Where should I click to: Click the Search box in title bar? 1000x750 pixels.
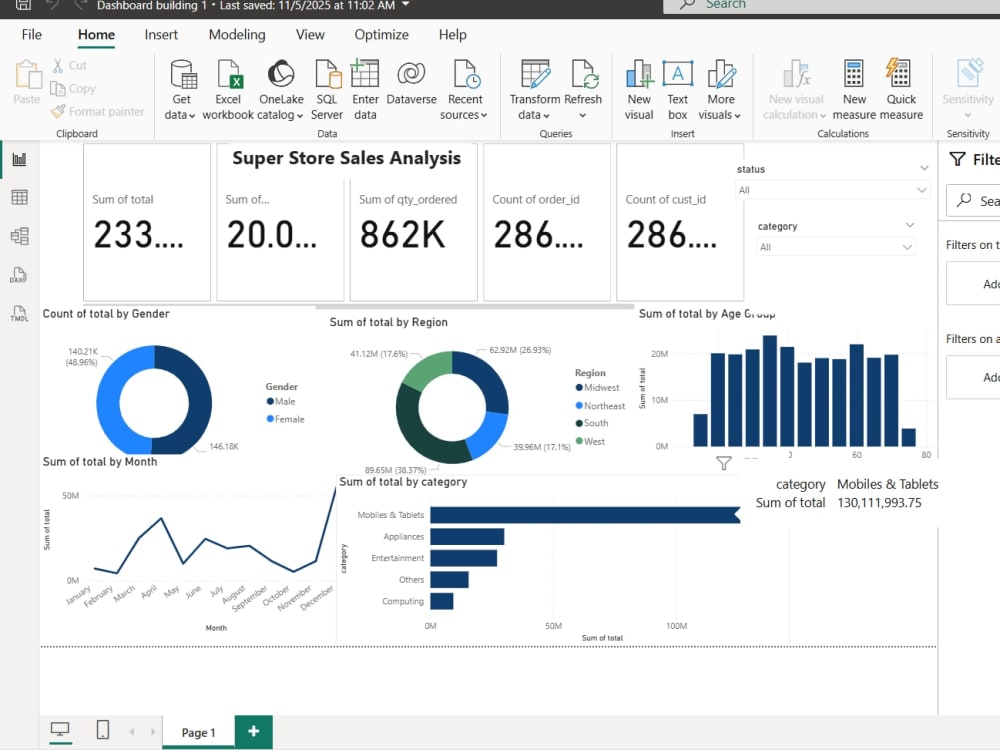pos(832,5)
